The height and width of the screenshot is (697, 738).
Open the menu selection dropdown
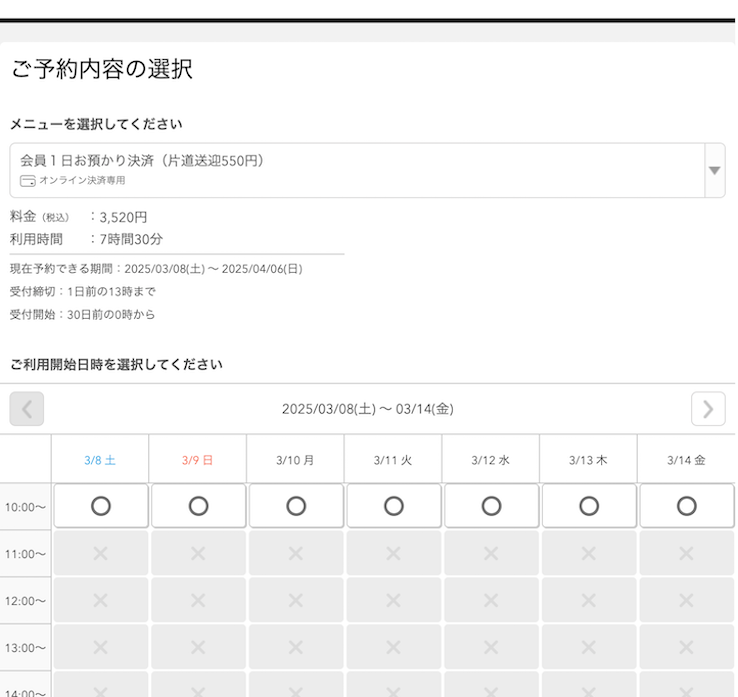367,170
